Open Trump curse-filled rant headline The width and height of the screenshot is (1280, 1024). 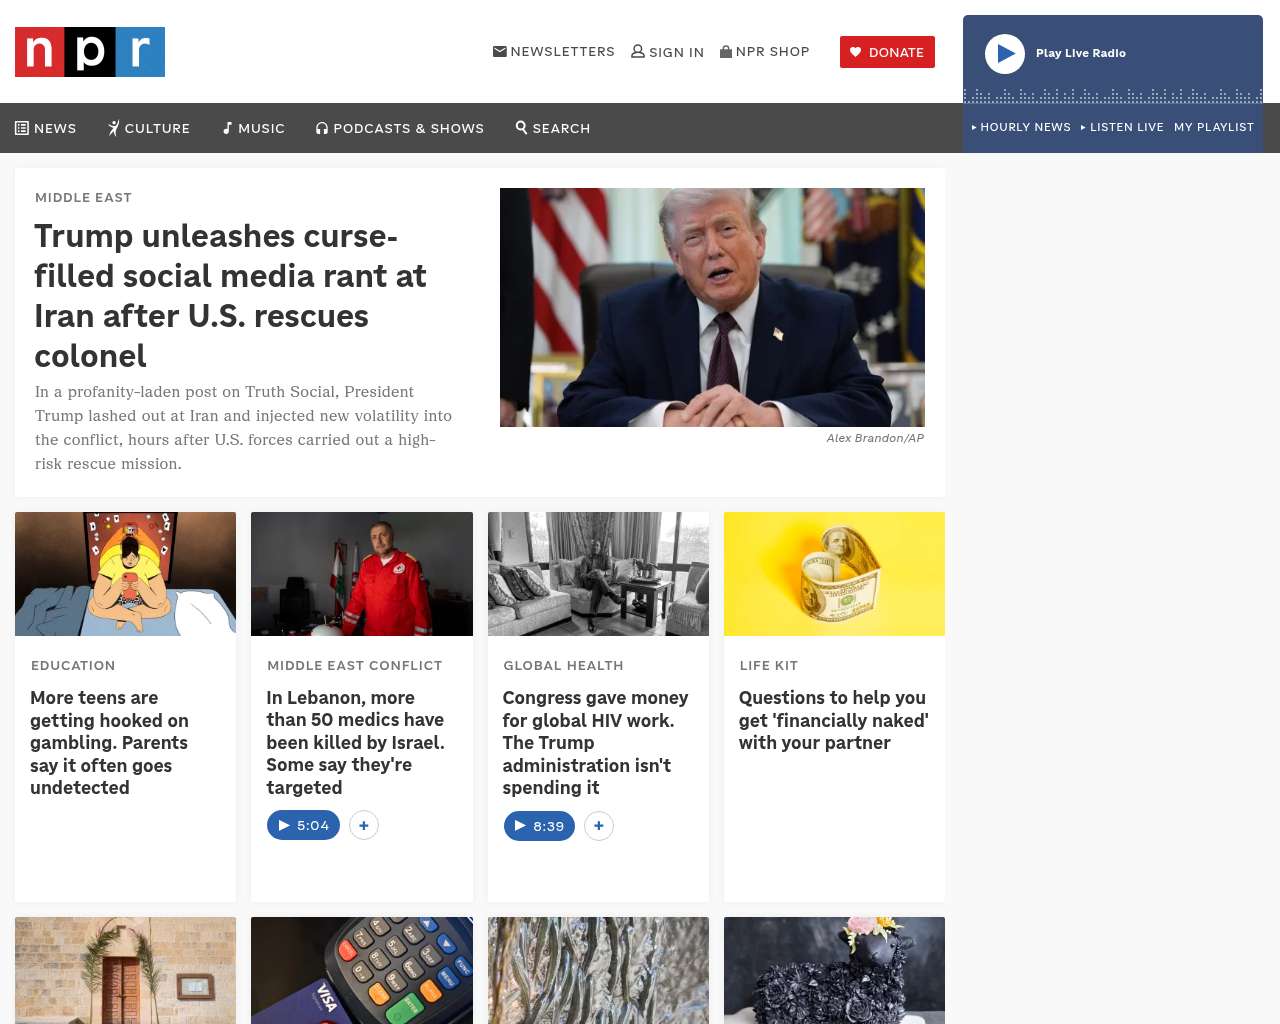231,296
